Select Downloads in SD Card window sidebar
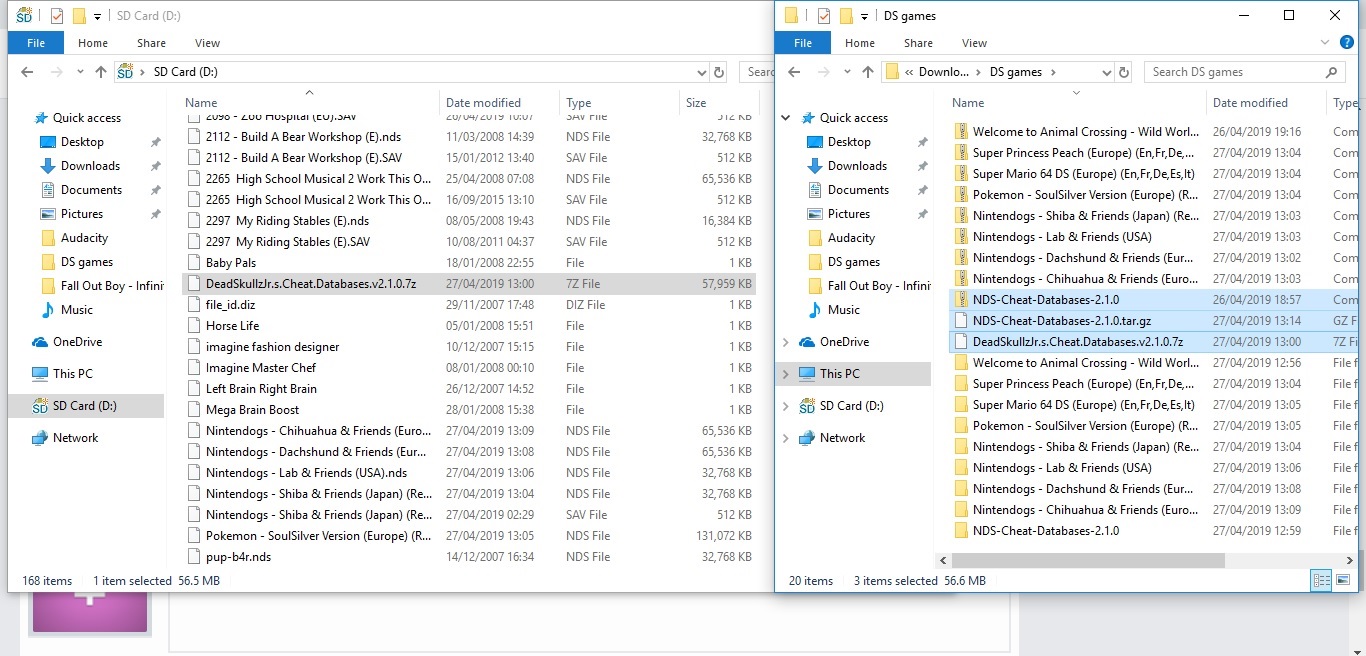The image size is (1366, 656). tap(90, 166)
